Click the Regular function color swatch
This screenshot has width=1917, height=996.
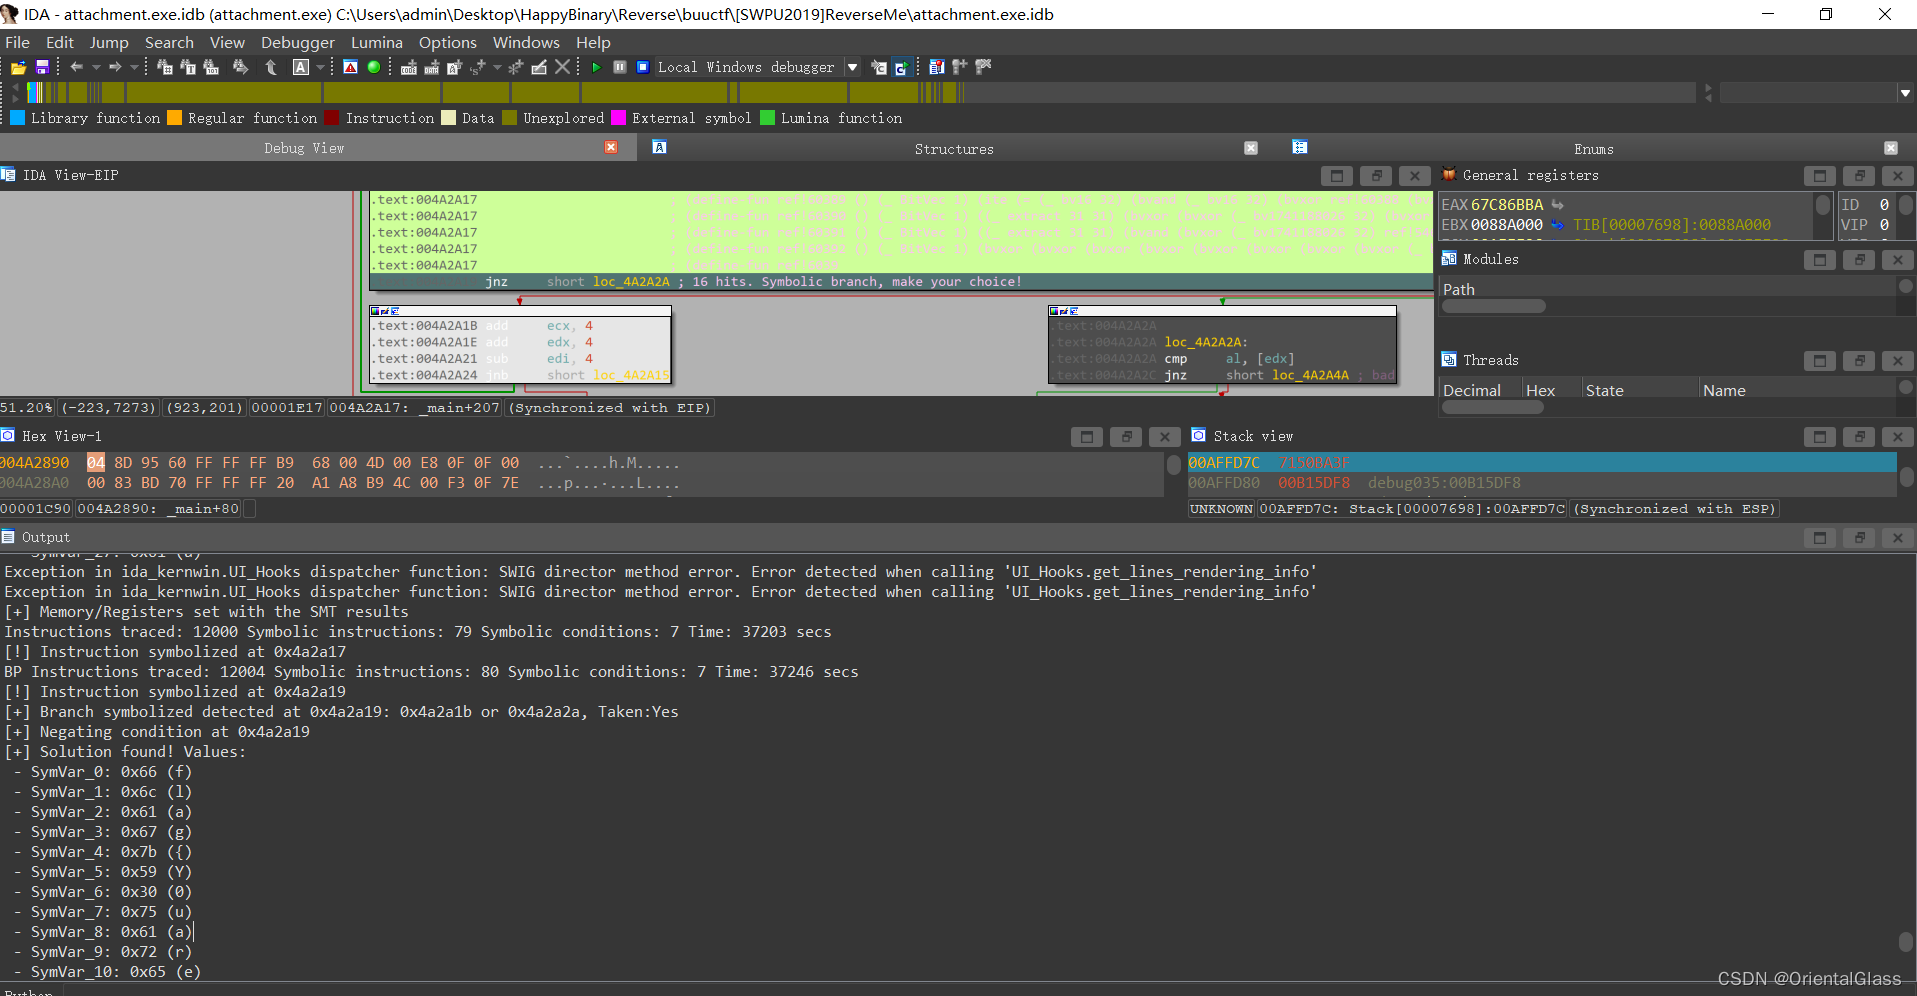[174, 118]
